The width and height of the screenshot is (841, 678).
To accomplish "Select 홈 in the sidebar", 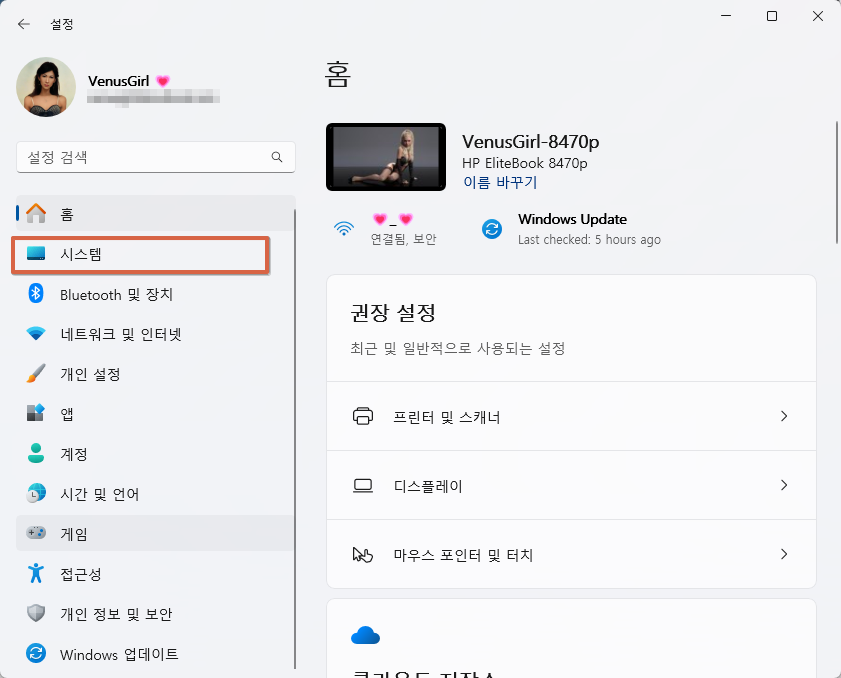I will [x=156, y=213].
